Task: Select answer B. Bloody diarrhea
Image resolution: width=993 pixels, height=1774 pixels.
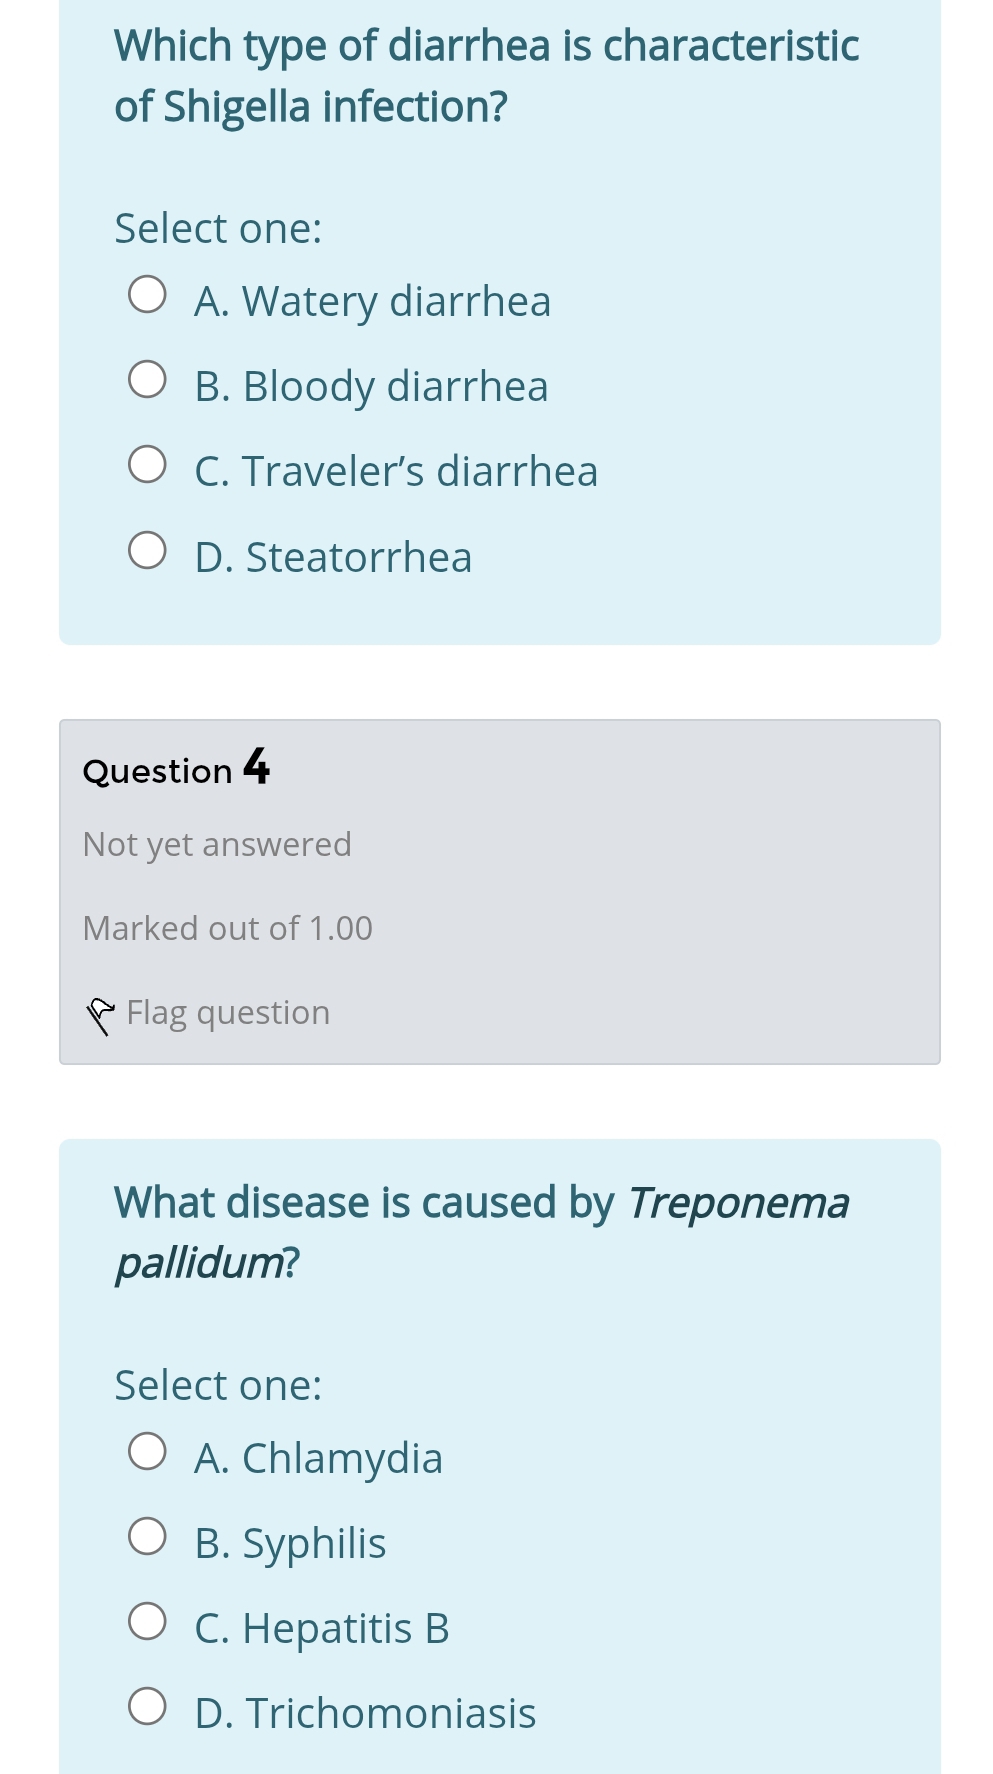Action: pos(147,378)
